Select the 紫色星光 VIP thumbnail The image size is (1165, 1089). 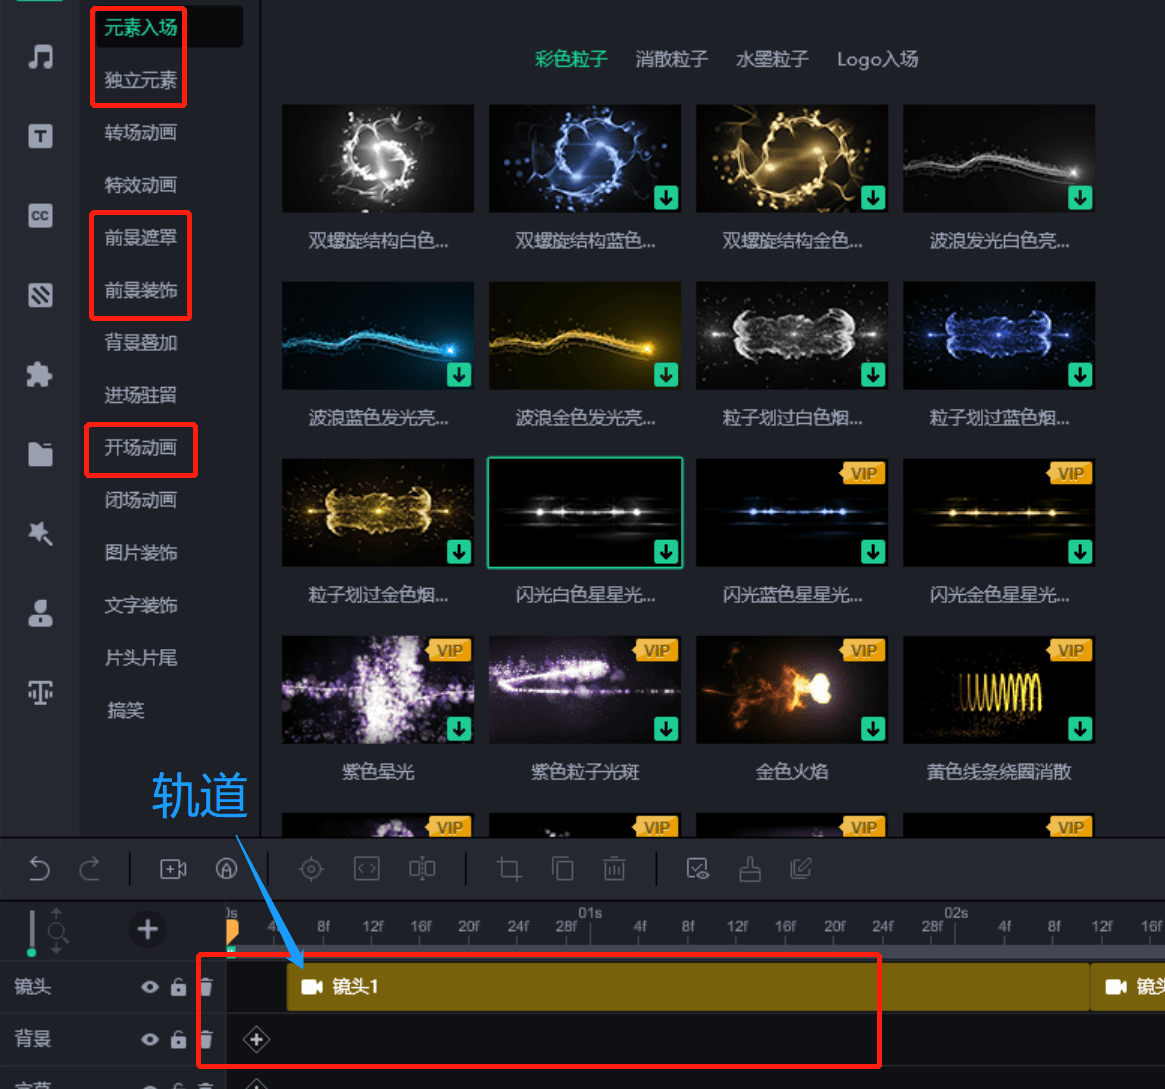pyautogui.click(x=378, y=689)
